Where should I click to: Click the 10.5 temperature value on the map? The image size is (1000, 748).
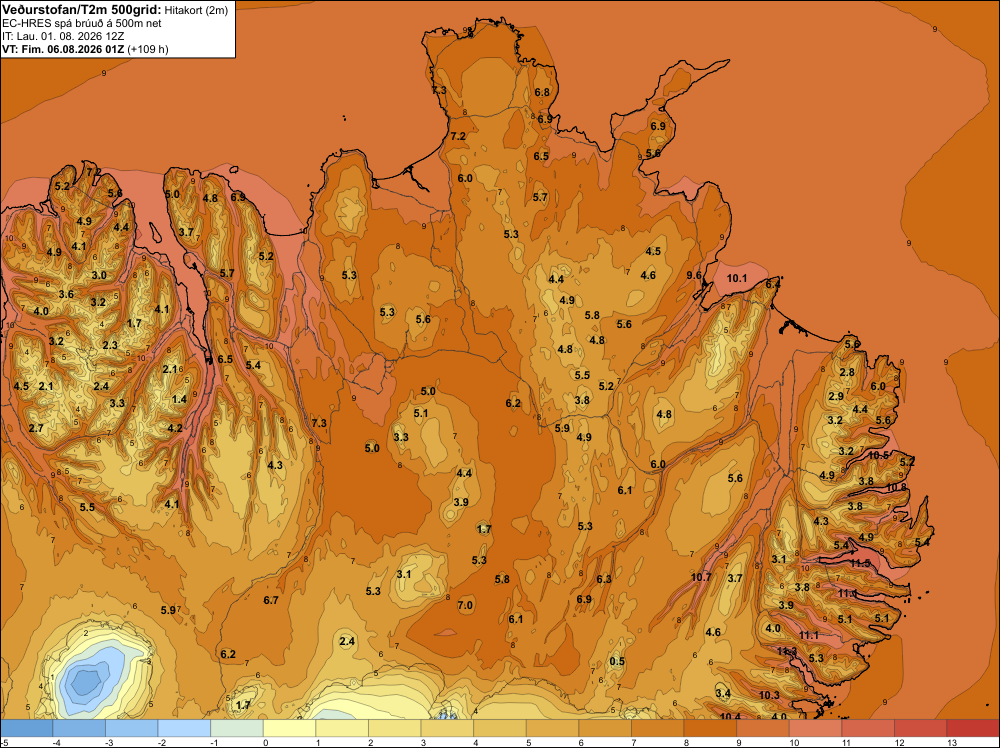tap(879, 455)
